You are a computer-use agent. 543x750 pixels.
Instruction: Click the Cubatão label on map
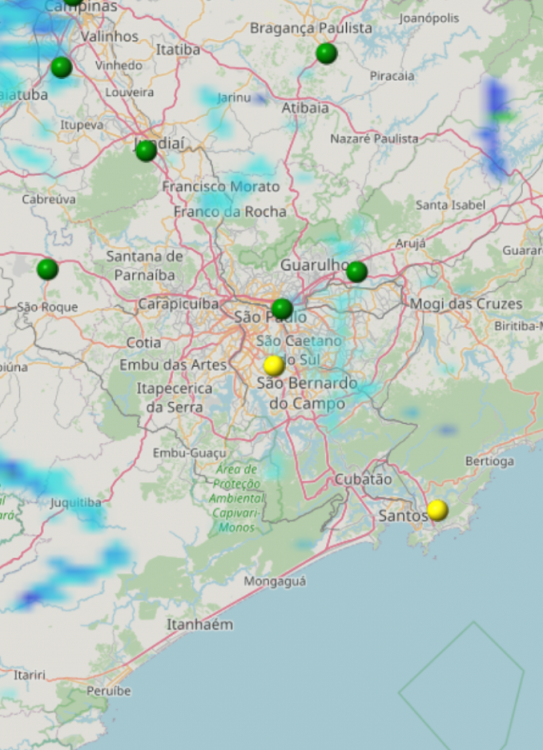363,479
